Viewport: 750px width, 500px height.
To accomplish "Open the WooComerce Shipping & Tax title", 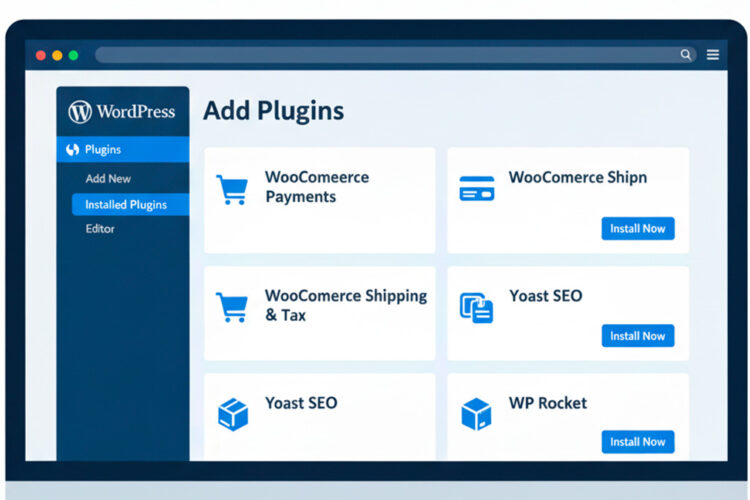I will coord(345,305).
